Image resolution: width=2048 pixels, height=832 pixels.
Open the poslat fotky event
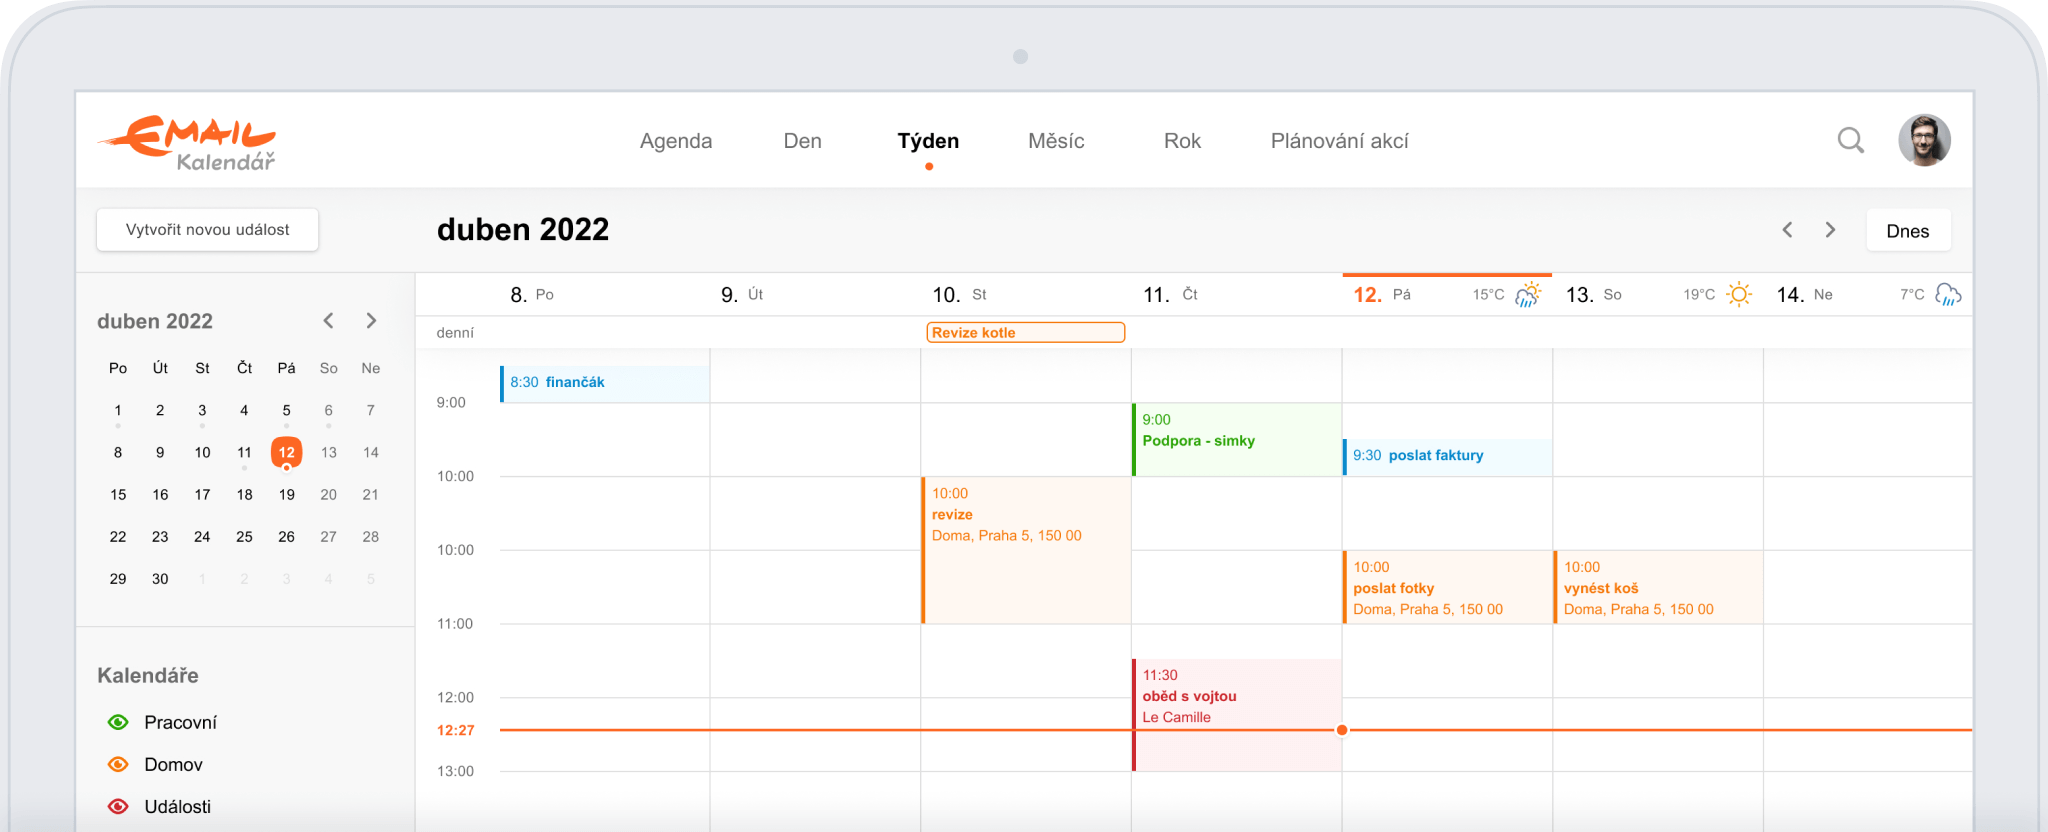tap(1447, 587)
